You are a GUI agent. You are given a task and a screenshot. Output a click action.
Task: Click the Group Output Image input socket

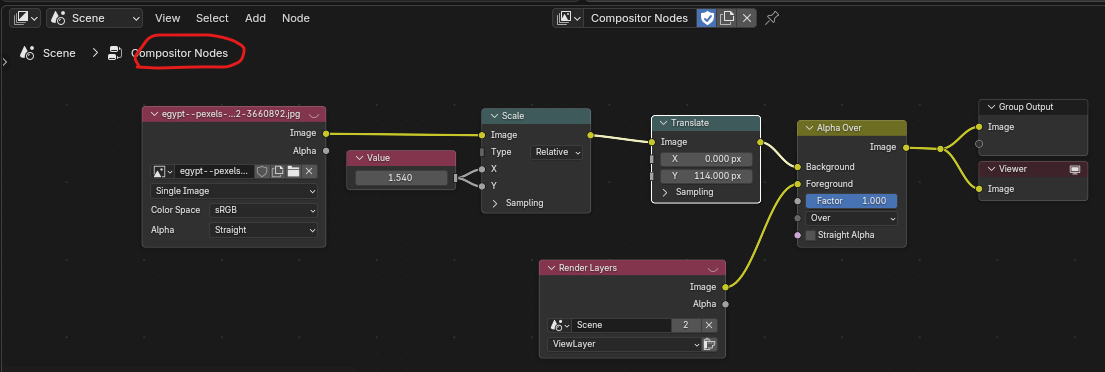pyautogui.click(x=979, y=127)
